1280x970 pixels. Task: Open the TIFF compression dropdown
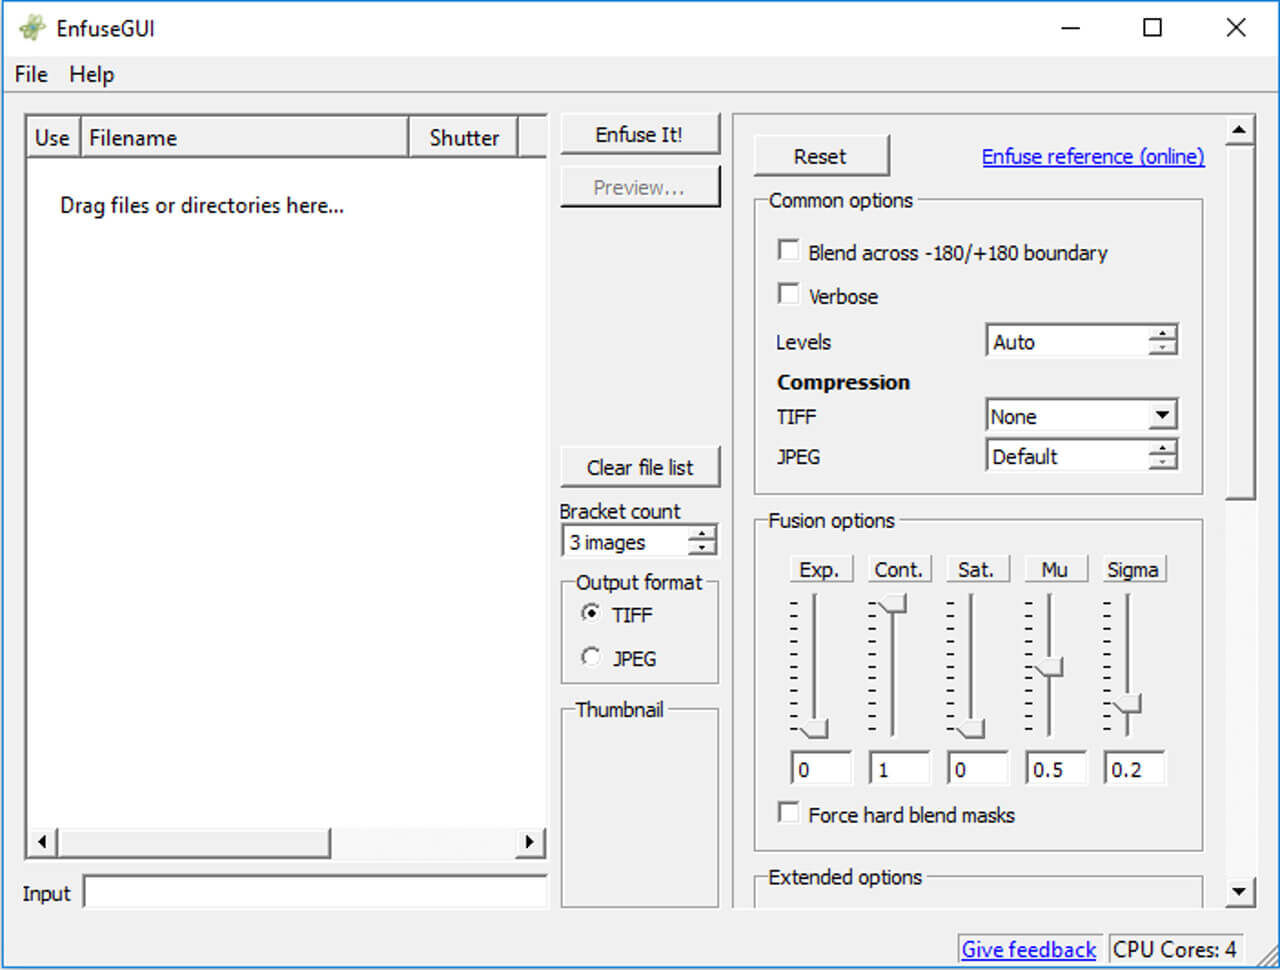coord(1162,415)
